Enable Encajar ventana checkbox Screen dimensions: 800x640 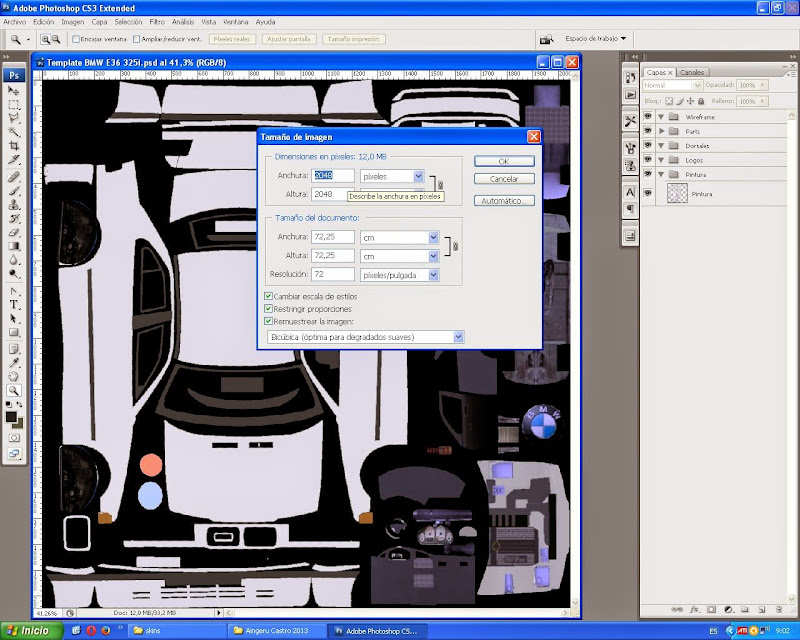point(76,39)
